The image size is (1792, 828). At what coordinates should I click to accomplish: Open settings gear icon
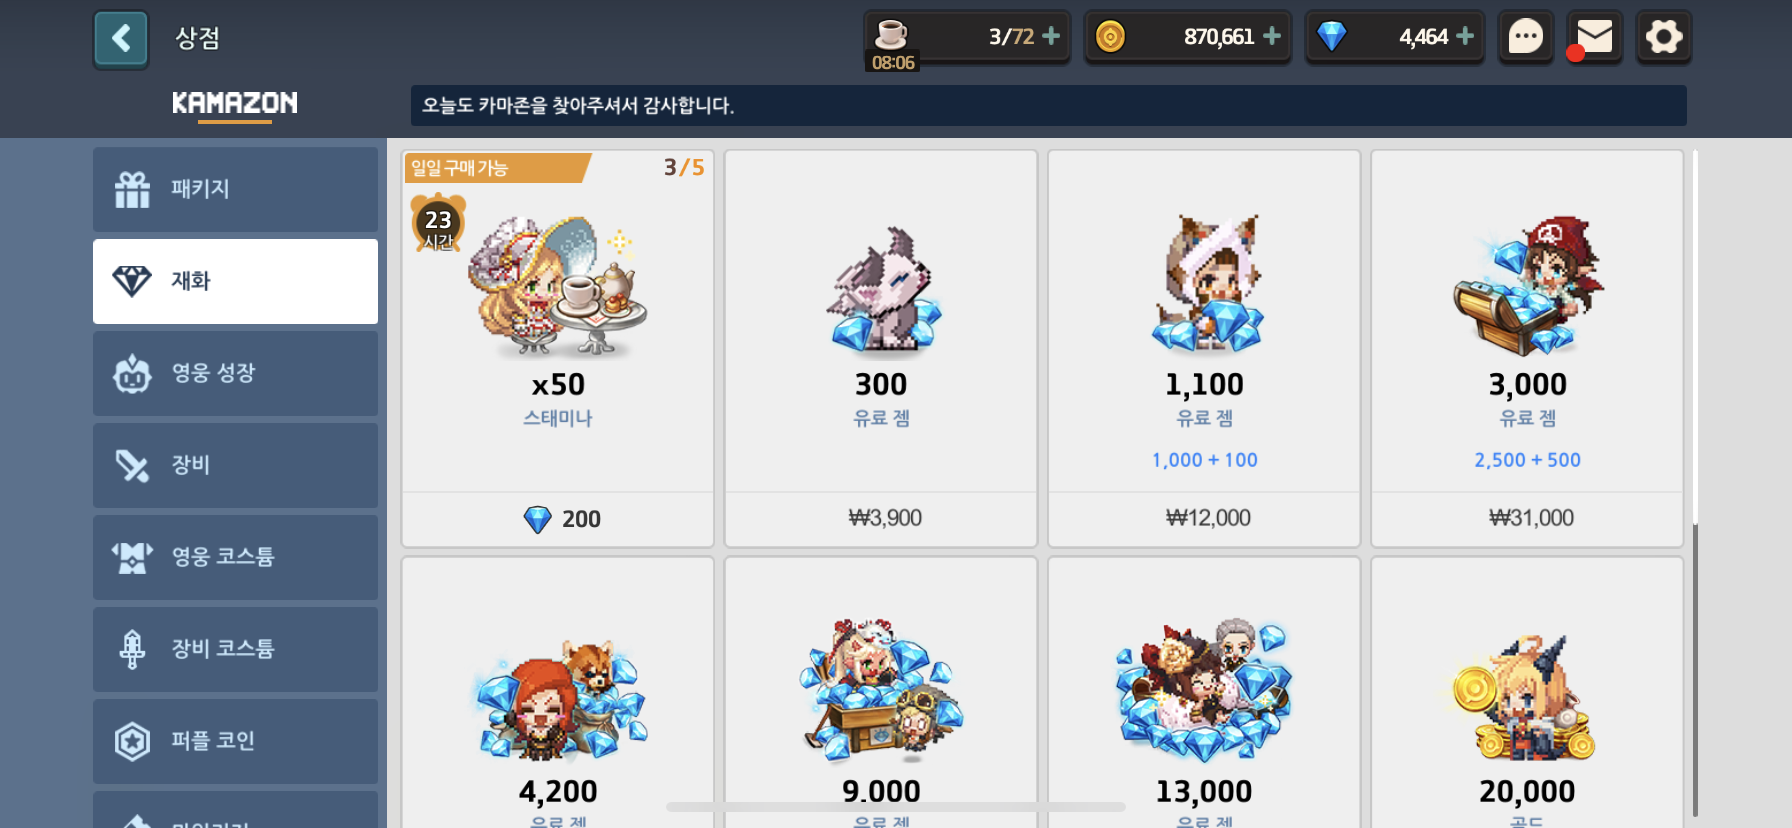pos(1664,38)
